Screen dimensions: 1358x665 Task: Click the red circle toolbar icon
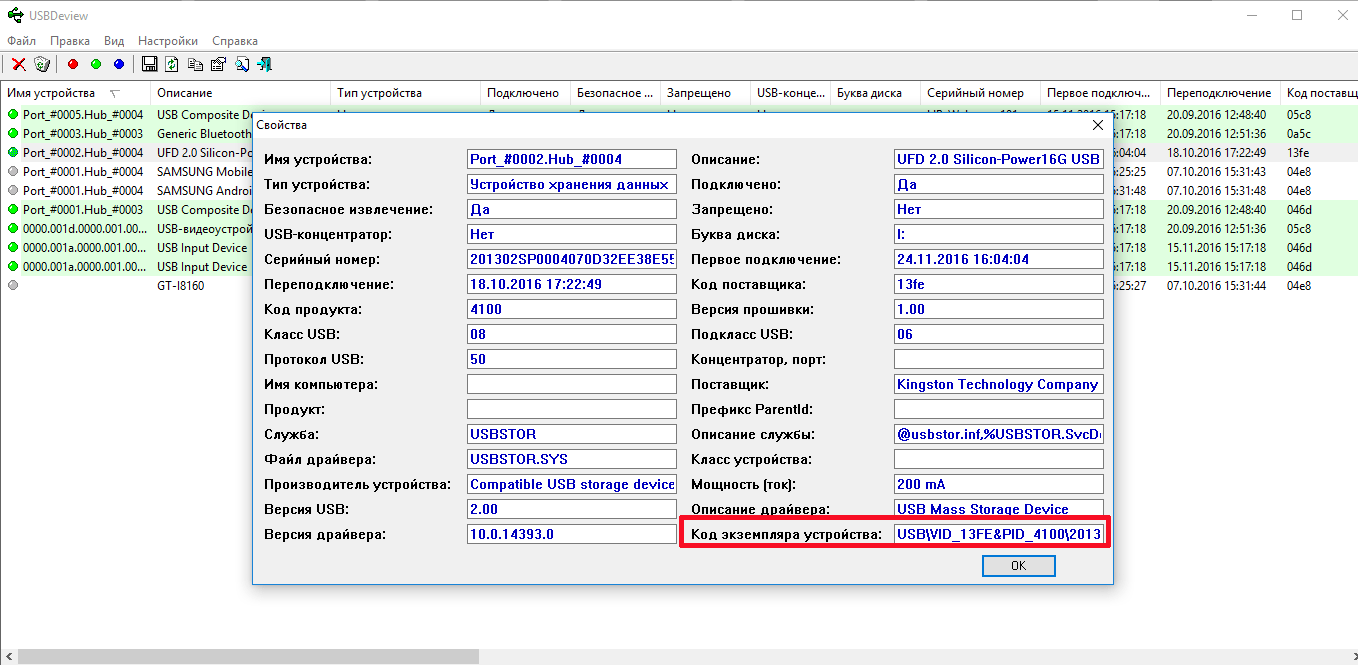click(72, 65)
